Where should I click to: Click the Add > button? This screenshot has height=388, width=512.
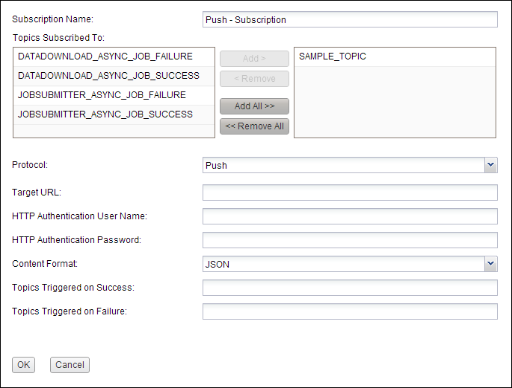254,59
